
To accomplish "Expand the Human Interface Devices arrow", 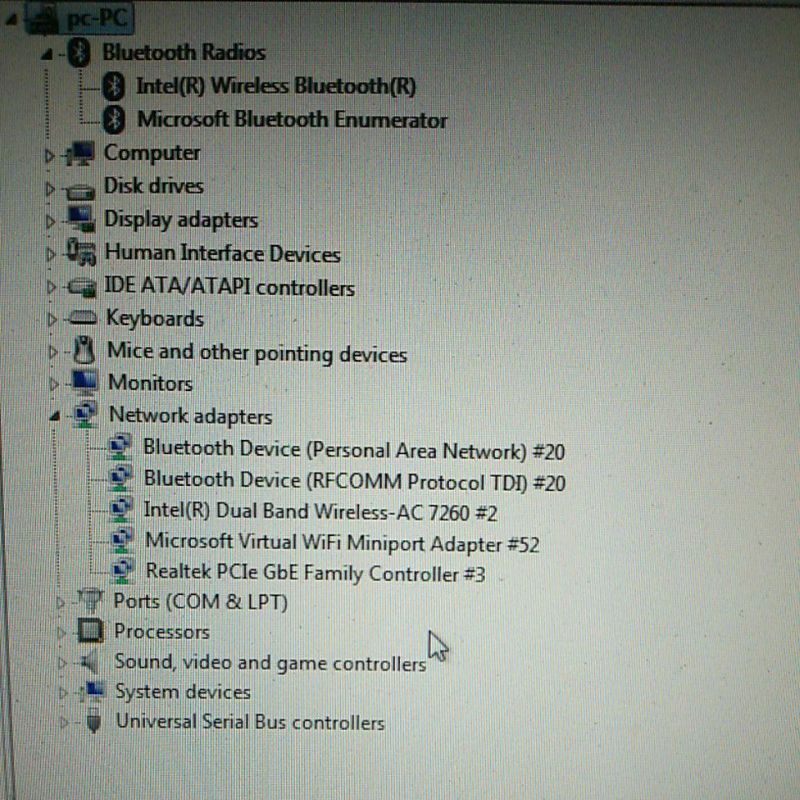I will pyautogui.click(x=51, y=254).
